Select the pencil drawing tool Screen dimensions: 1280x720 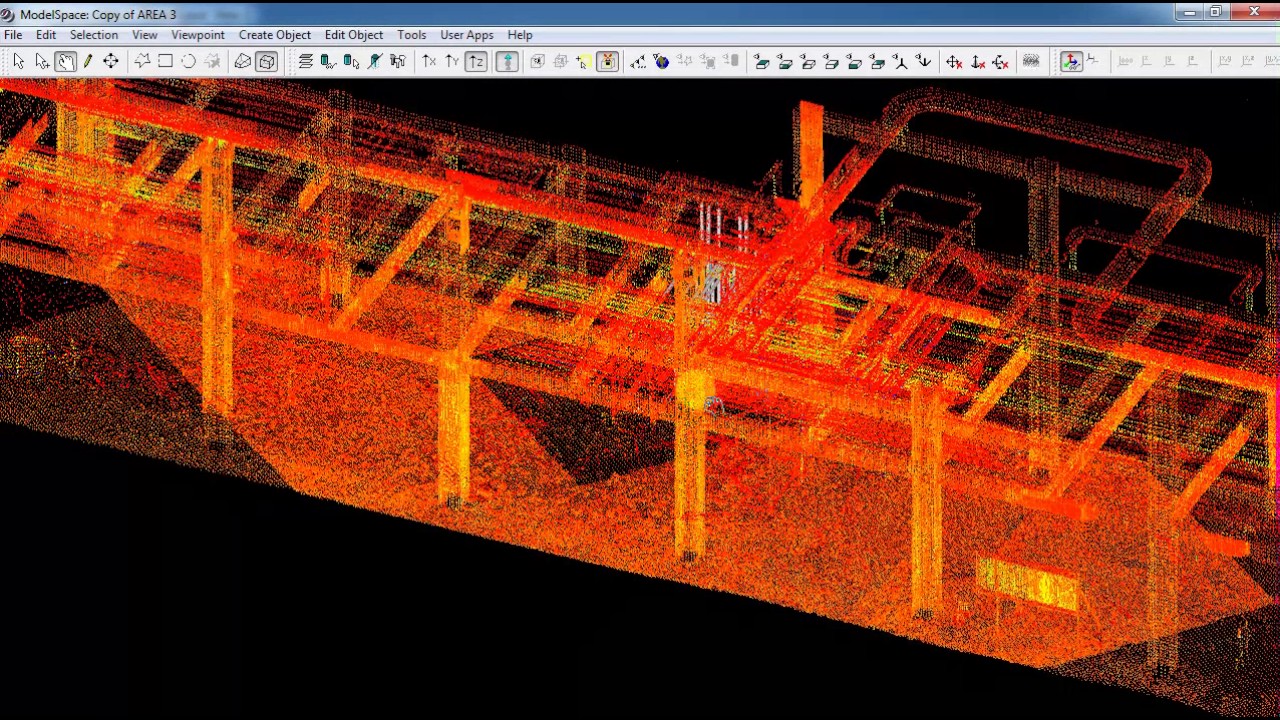pos(88,62)
